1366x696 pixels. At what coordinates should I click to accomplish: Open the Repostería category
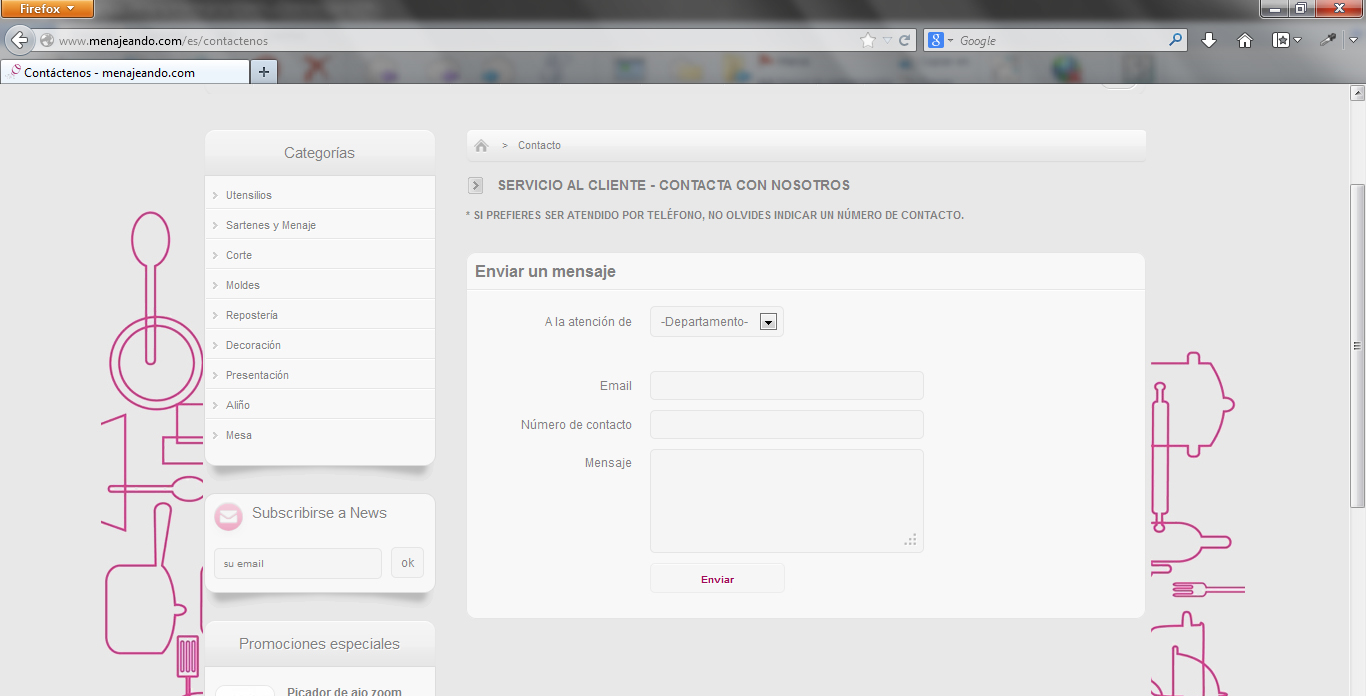pyautogui.click(x=252, y=315)
